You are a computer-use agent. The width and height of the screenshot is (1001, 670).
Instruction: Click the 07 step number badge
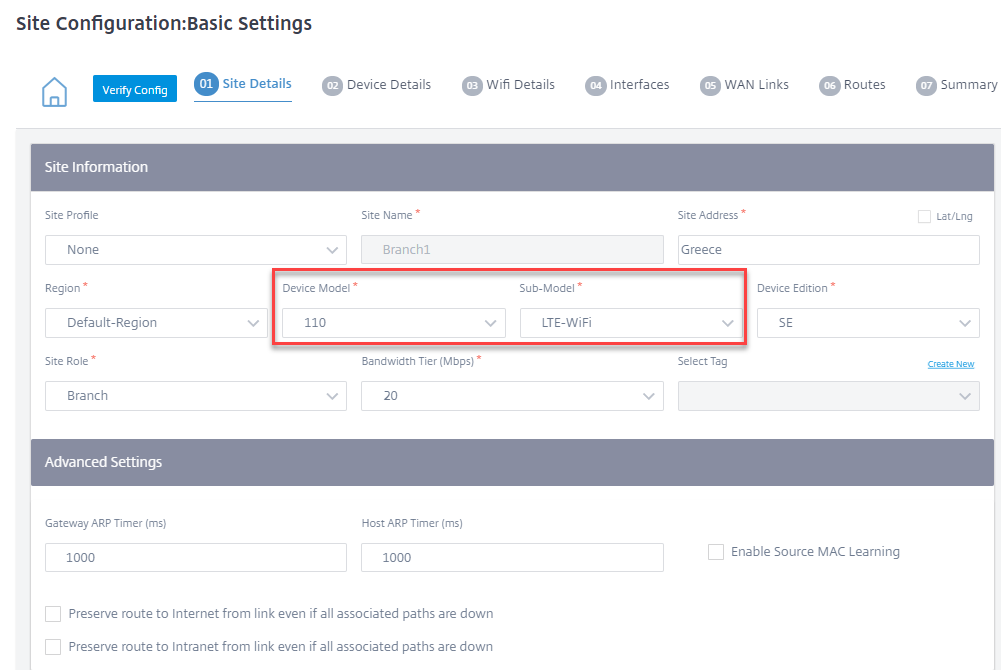[926, 86]
